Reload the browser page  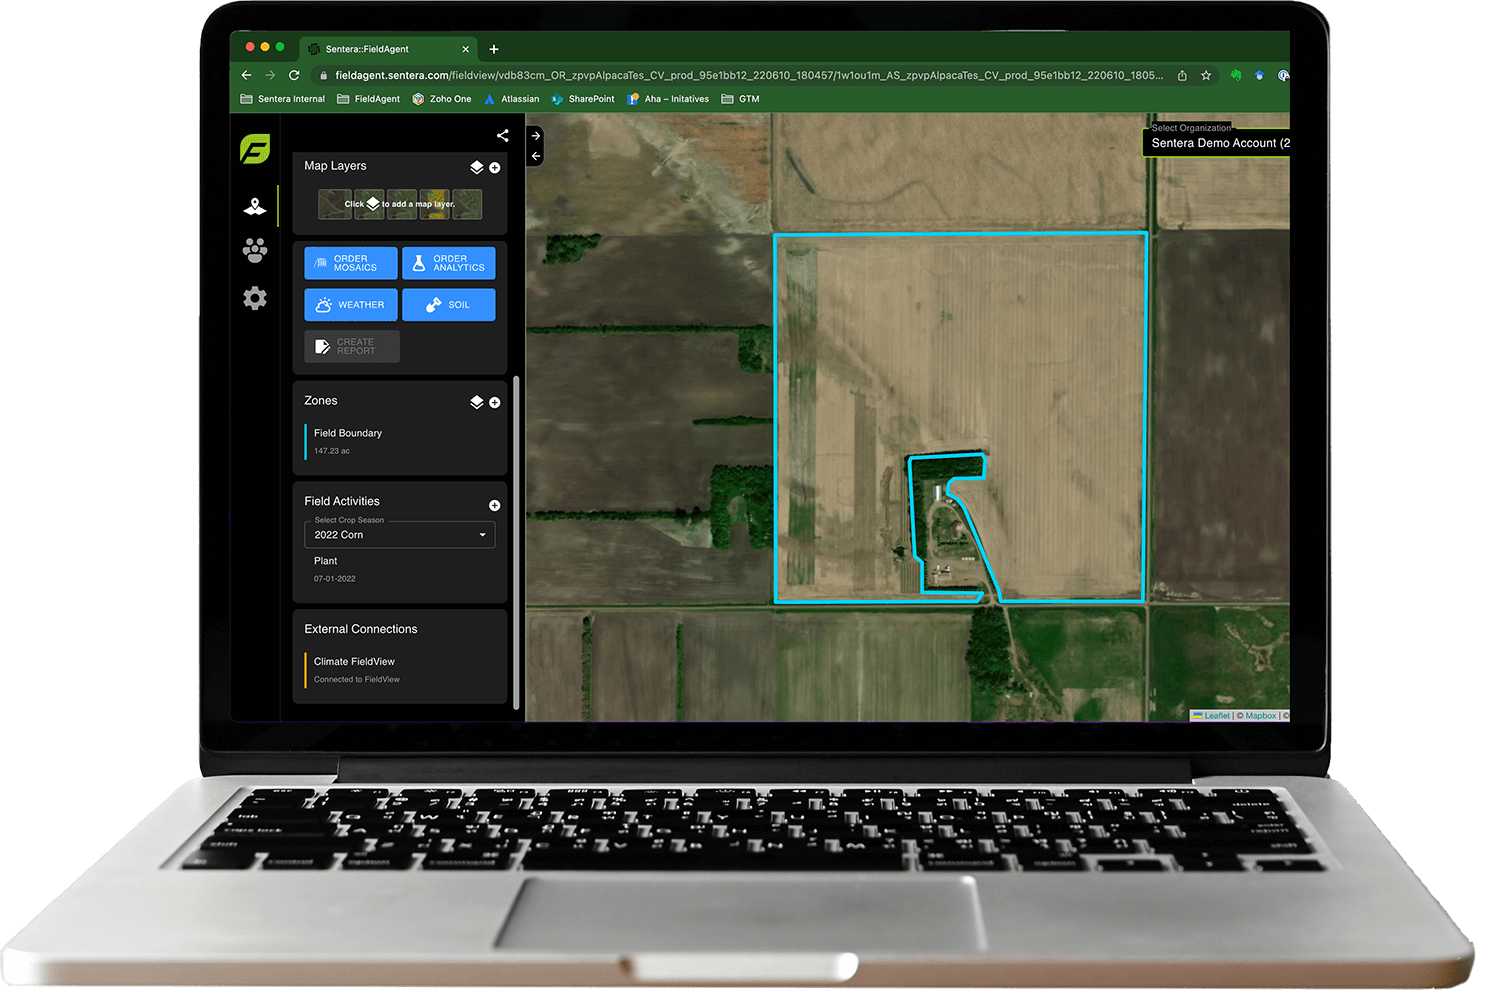294,75
